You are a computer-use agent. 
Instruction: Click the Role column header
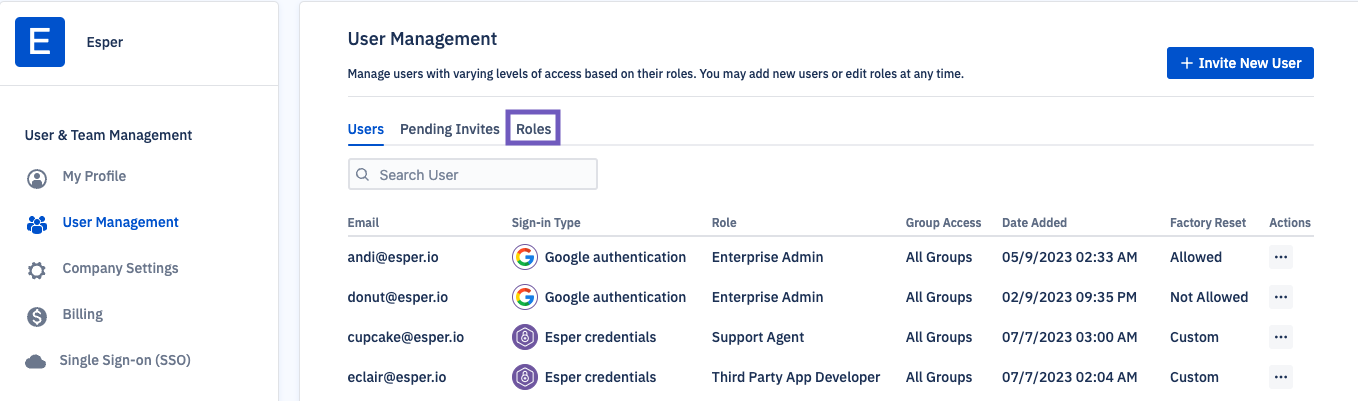coord(724,223)
